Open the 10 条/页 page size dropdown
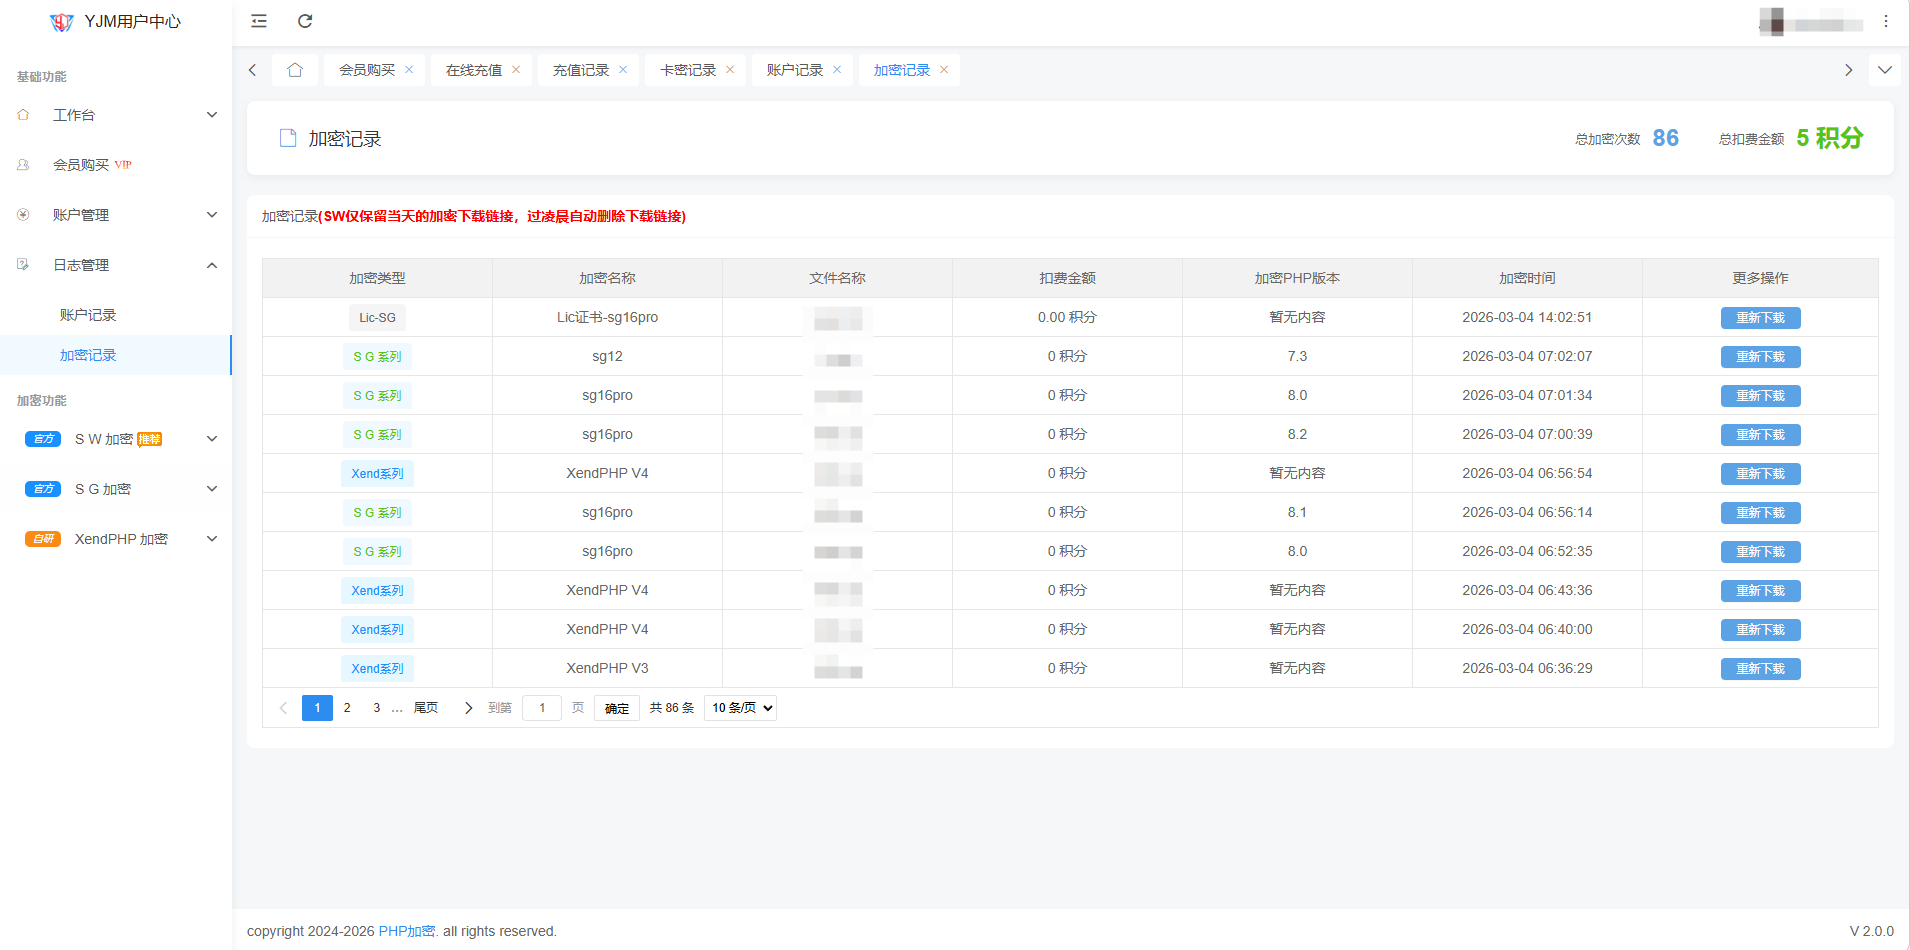Image resolution: width=1910 pixels, height=950 pixels. [x=741, y=708]
